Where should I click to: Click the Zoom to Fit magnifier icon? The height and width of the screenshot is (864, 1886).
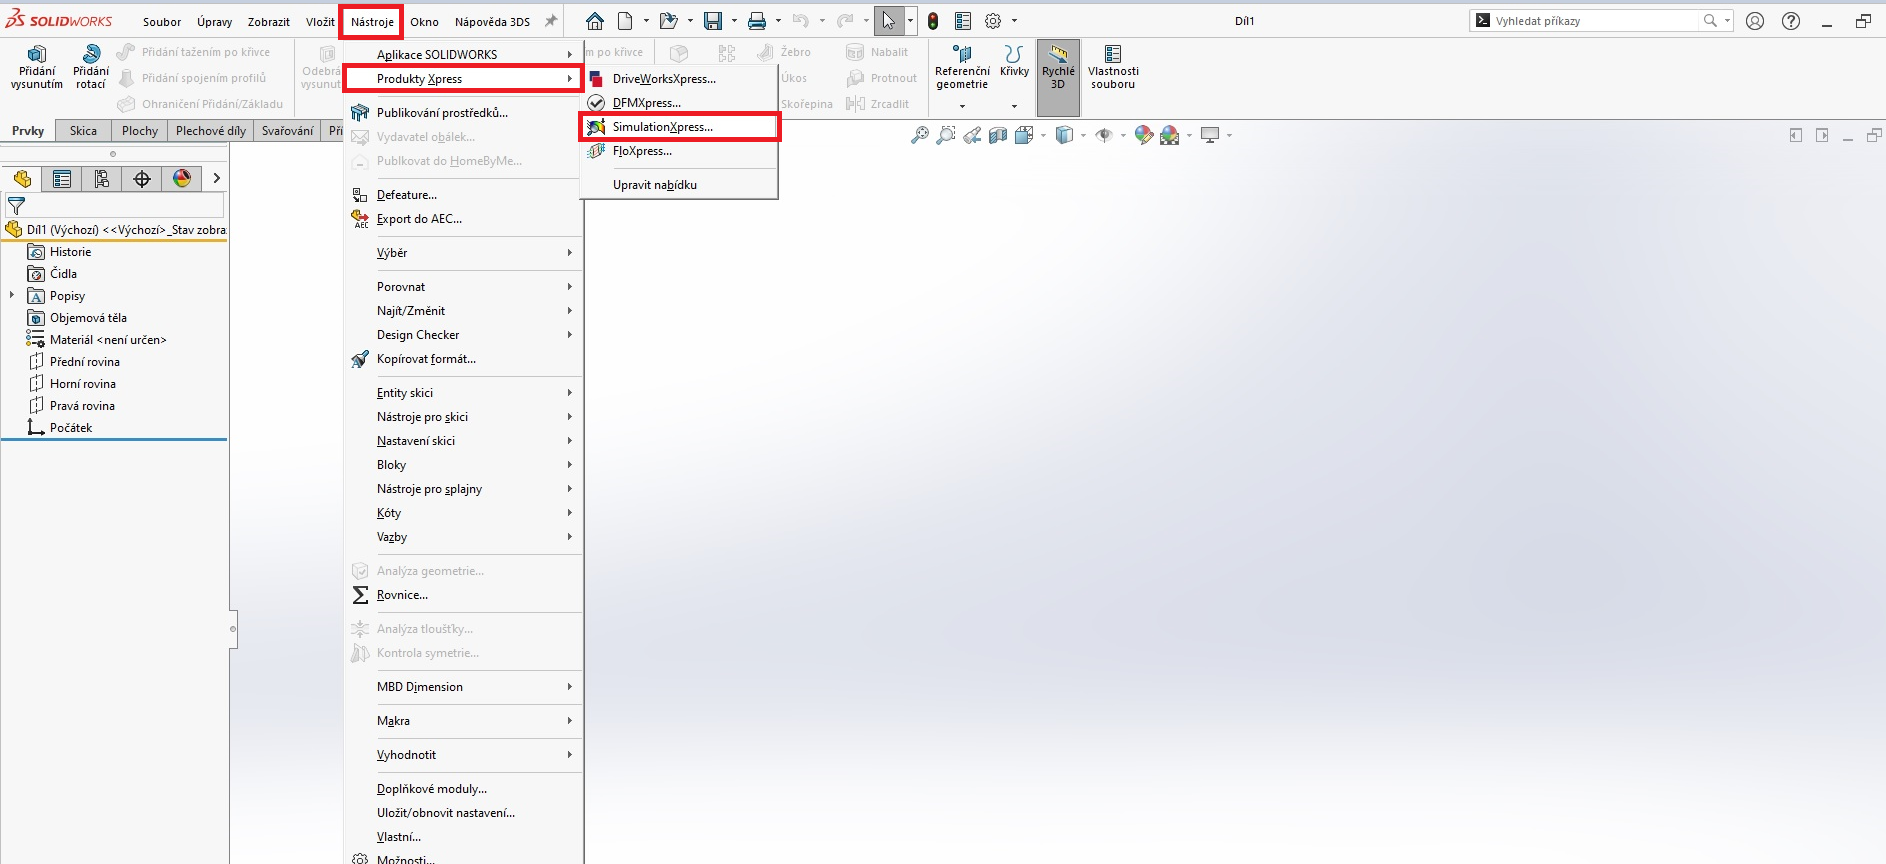pos(920,135)
